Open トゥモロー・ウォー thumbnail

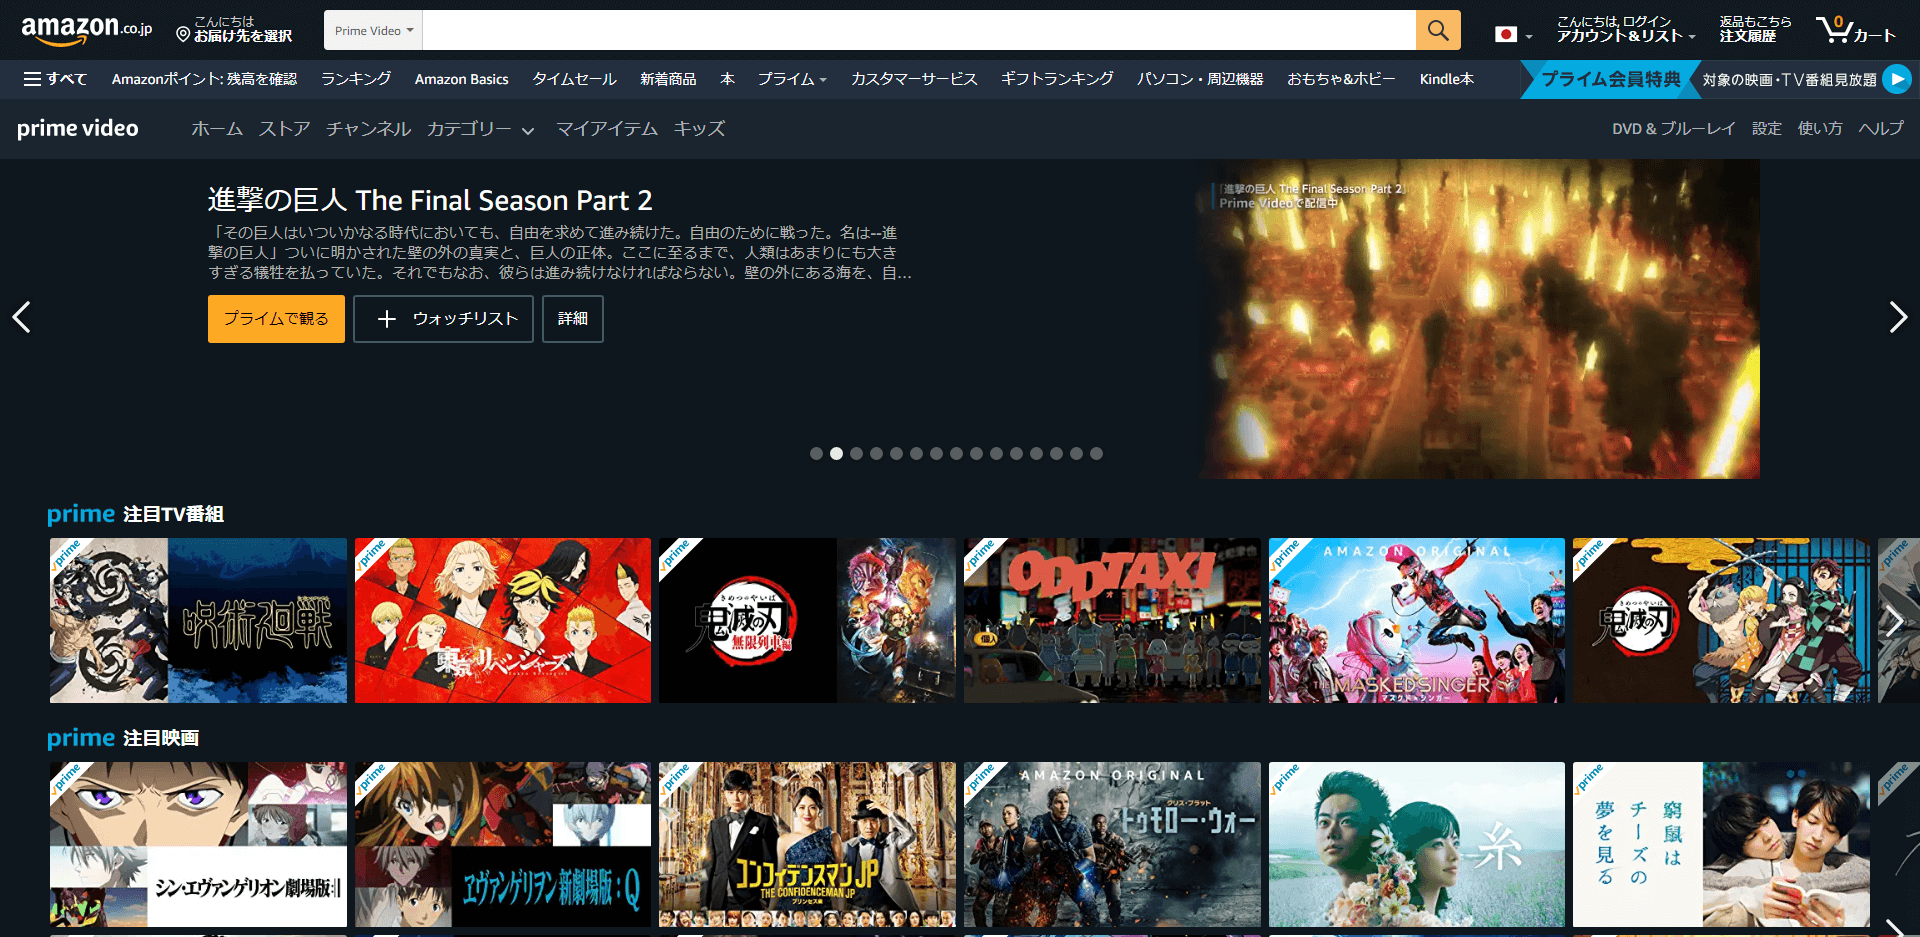pyautogui.click(x=1112, y=845)
